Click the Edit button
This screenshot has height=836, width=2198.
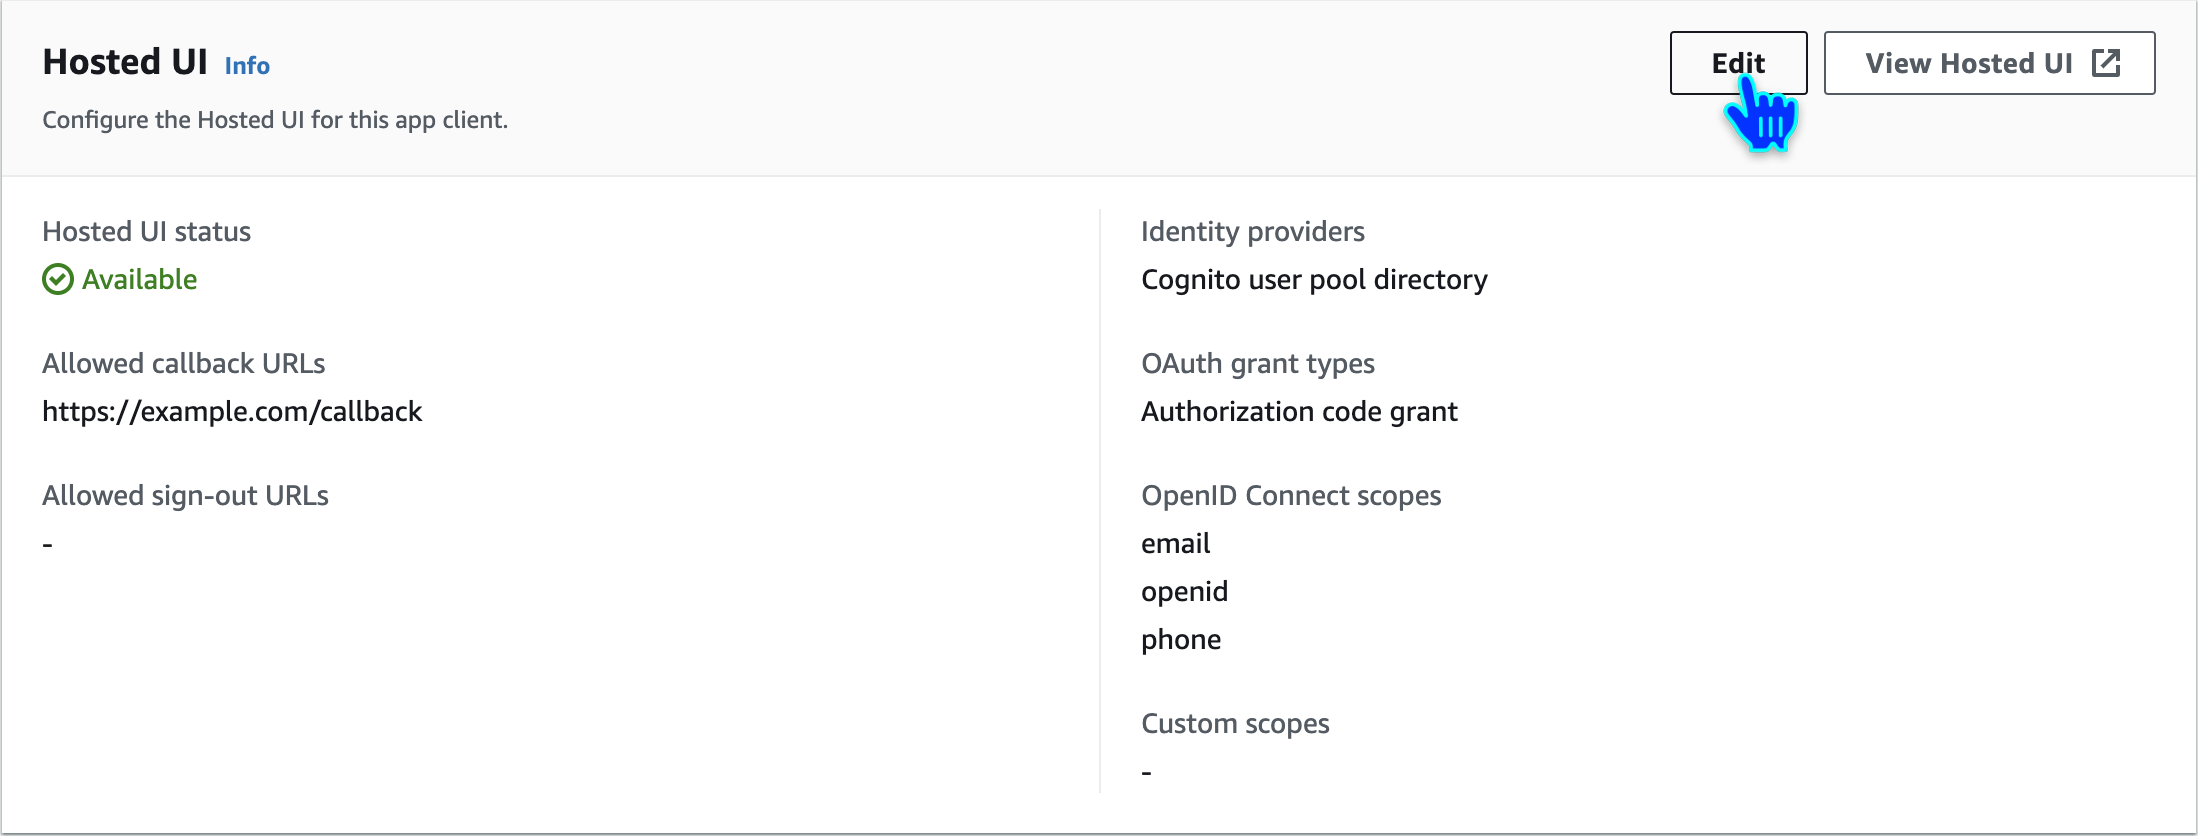1737,63
